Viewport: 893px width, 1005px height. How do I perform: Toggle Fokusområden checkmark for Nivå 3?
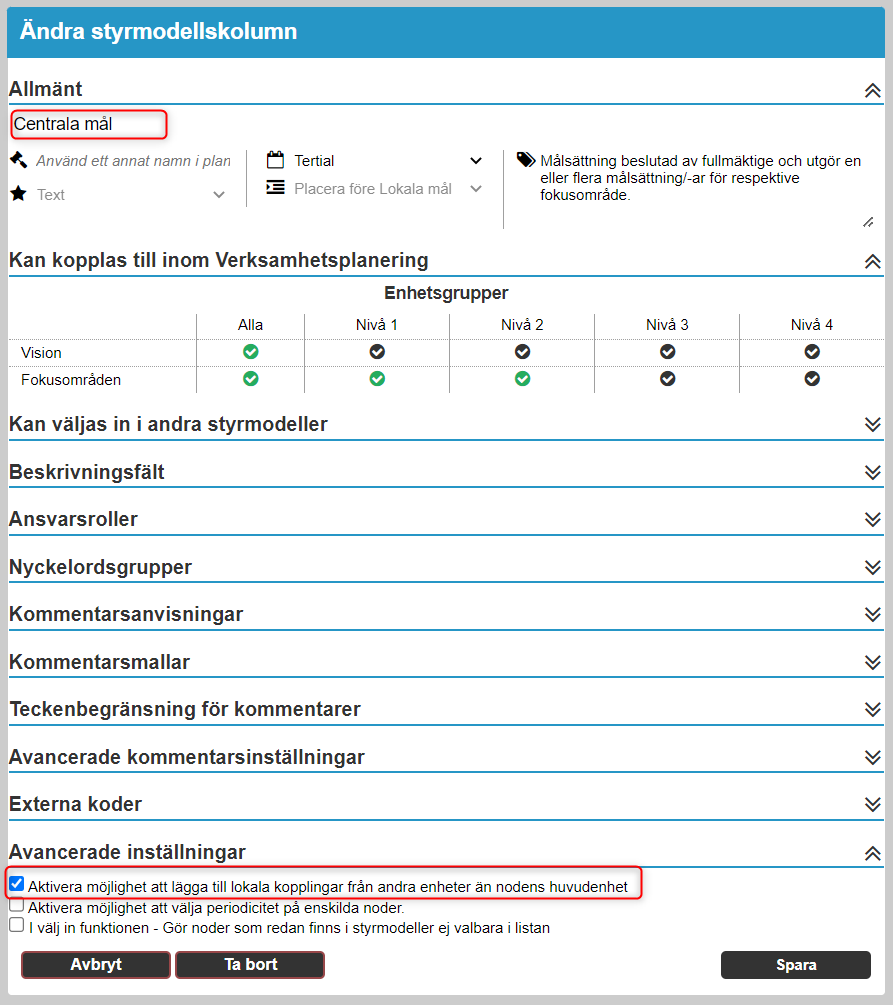[x=667, y=379]
